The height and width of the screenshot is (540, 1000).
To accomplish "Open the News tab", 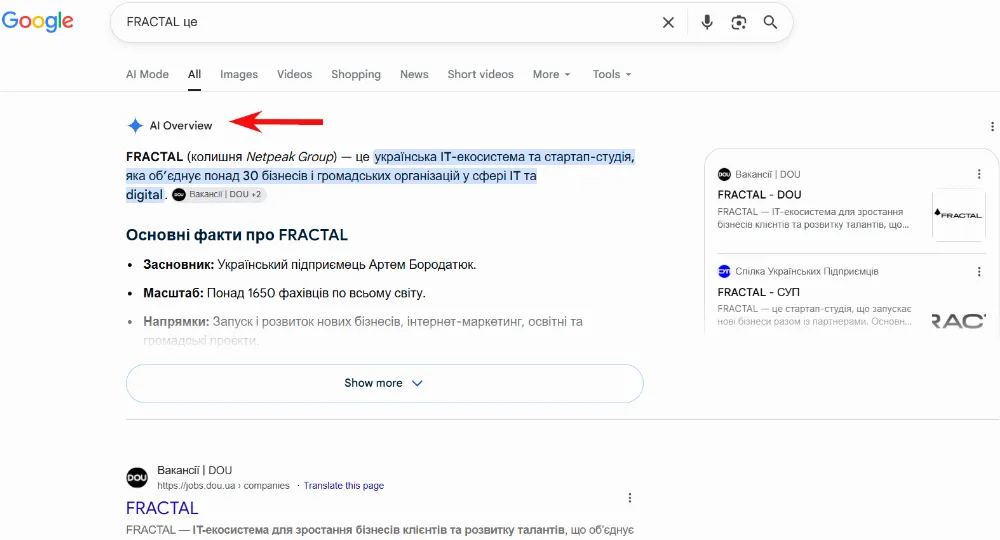I will click(x=415, y=74).
